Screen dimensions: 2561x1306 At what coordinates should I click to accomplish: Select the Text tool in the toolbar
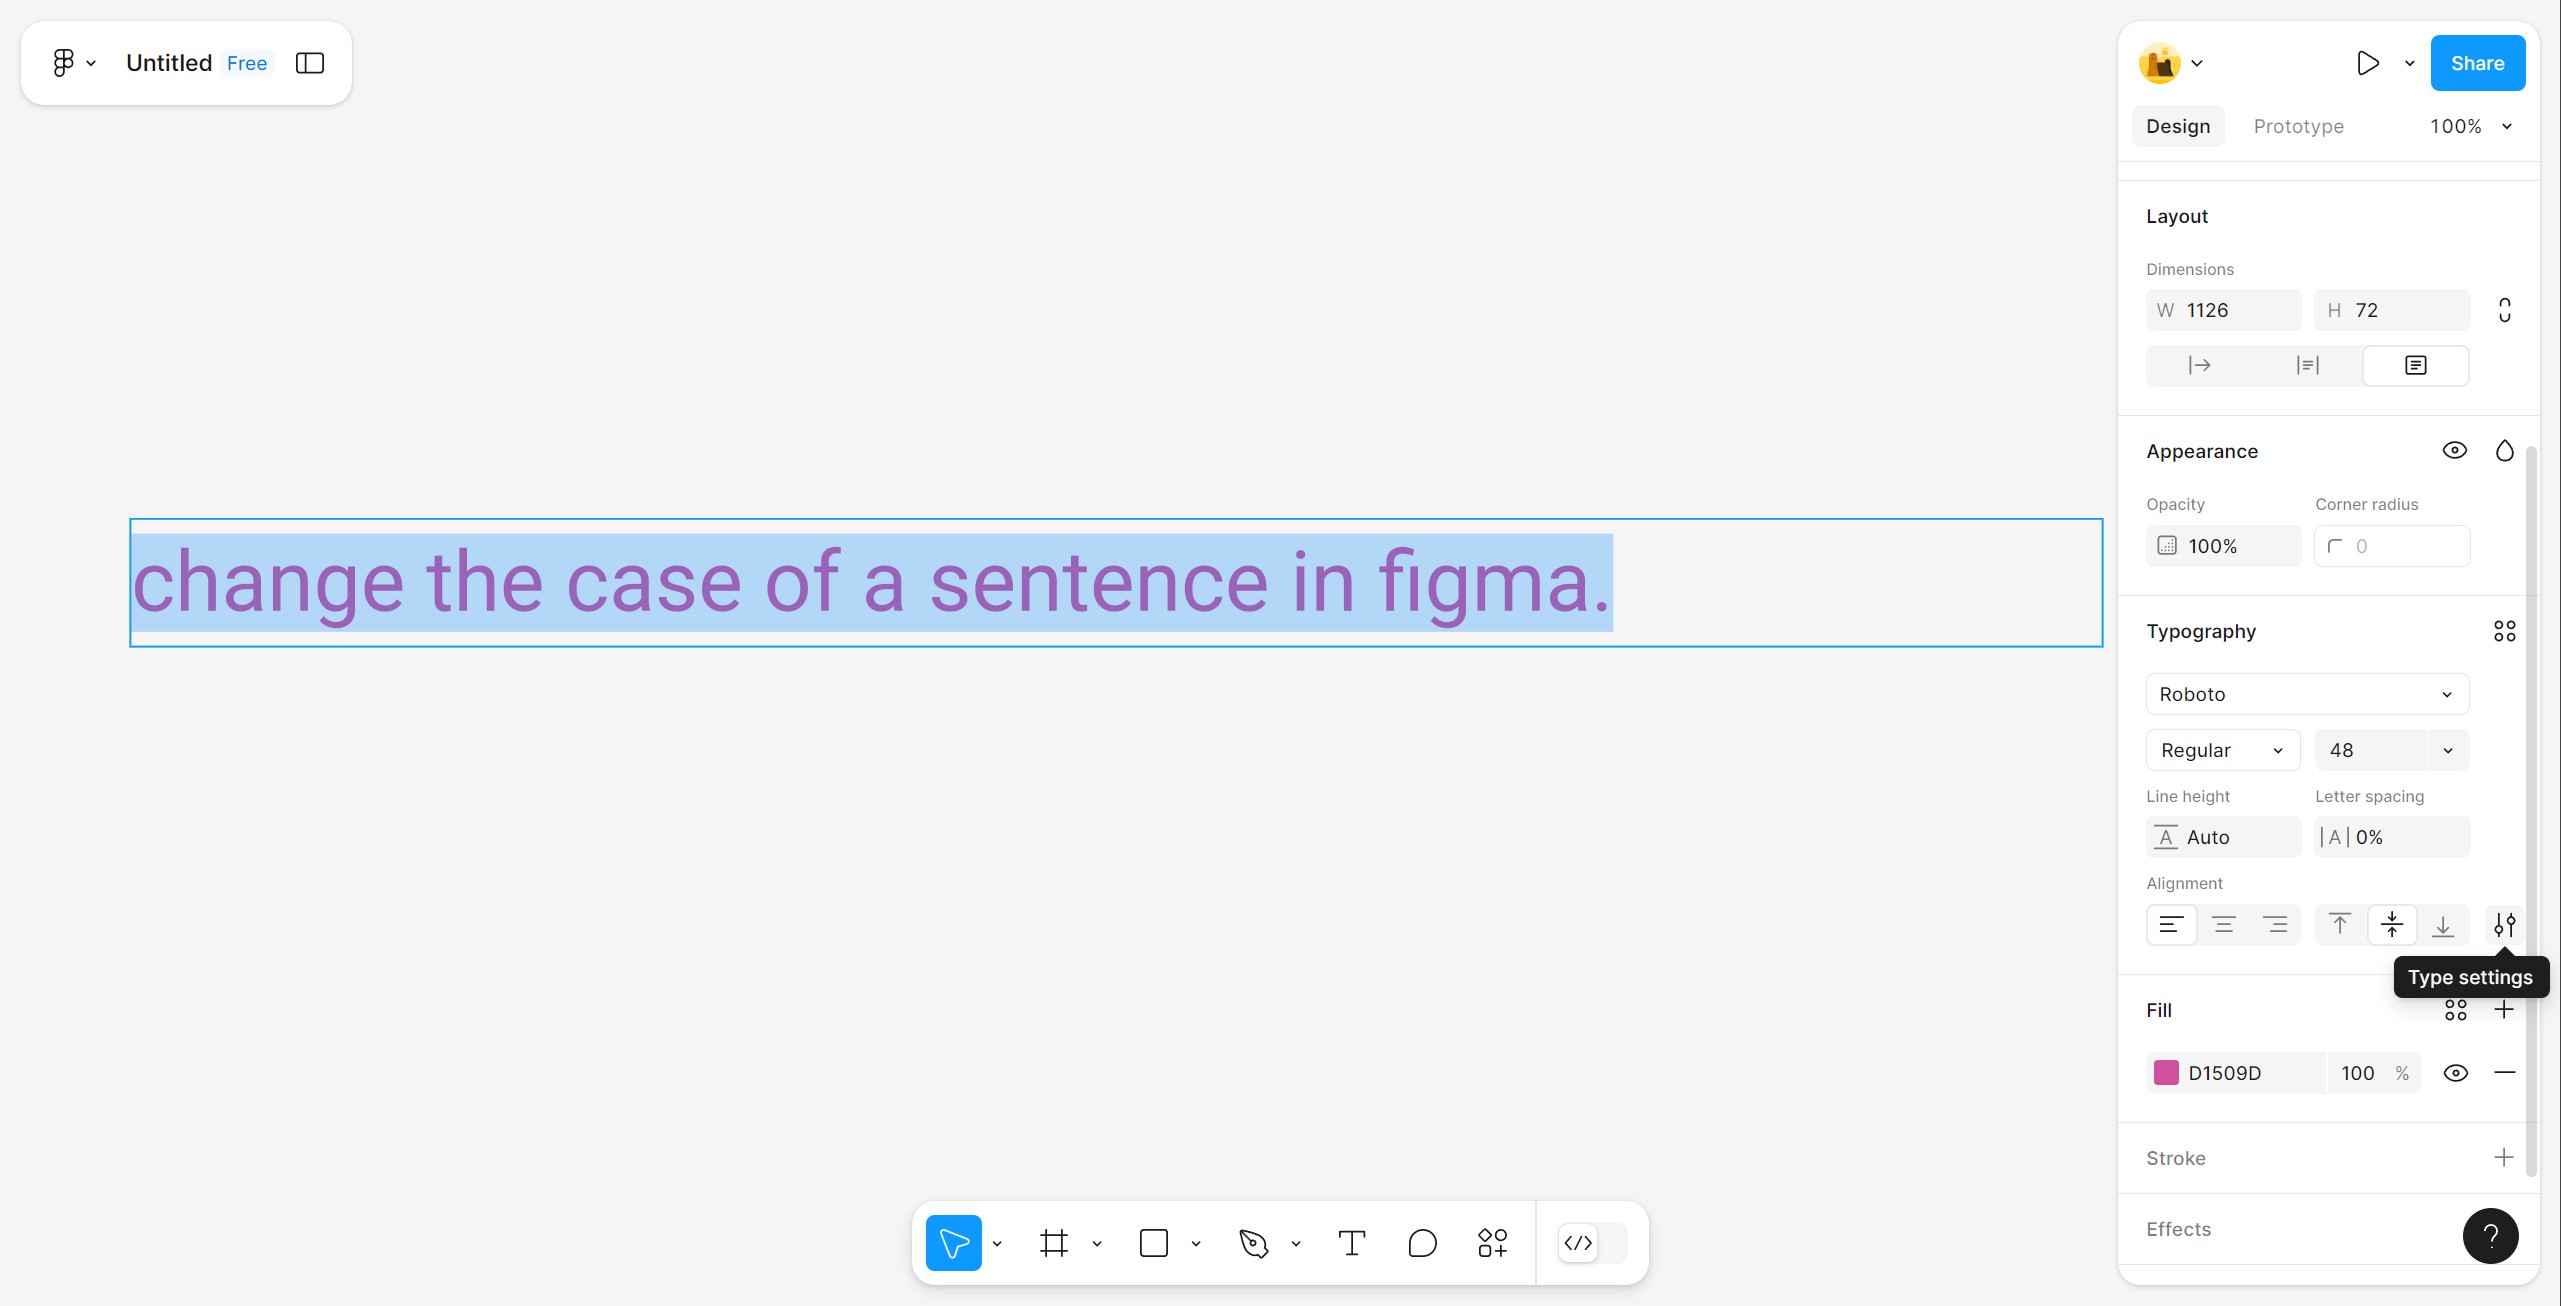[1352, 1243]
